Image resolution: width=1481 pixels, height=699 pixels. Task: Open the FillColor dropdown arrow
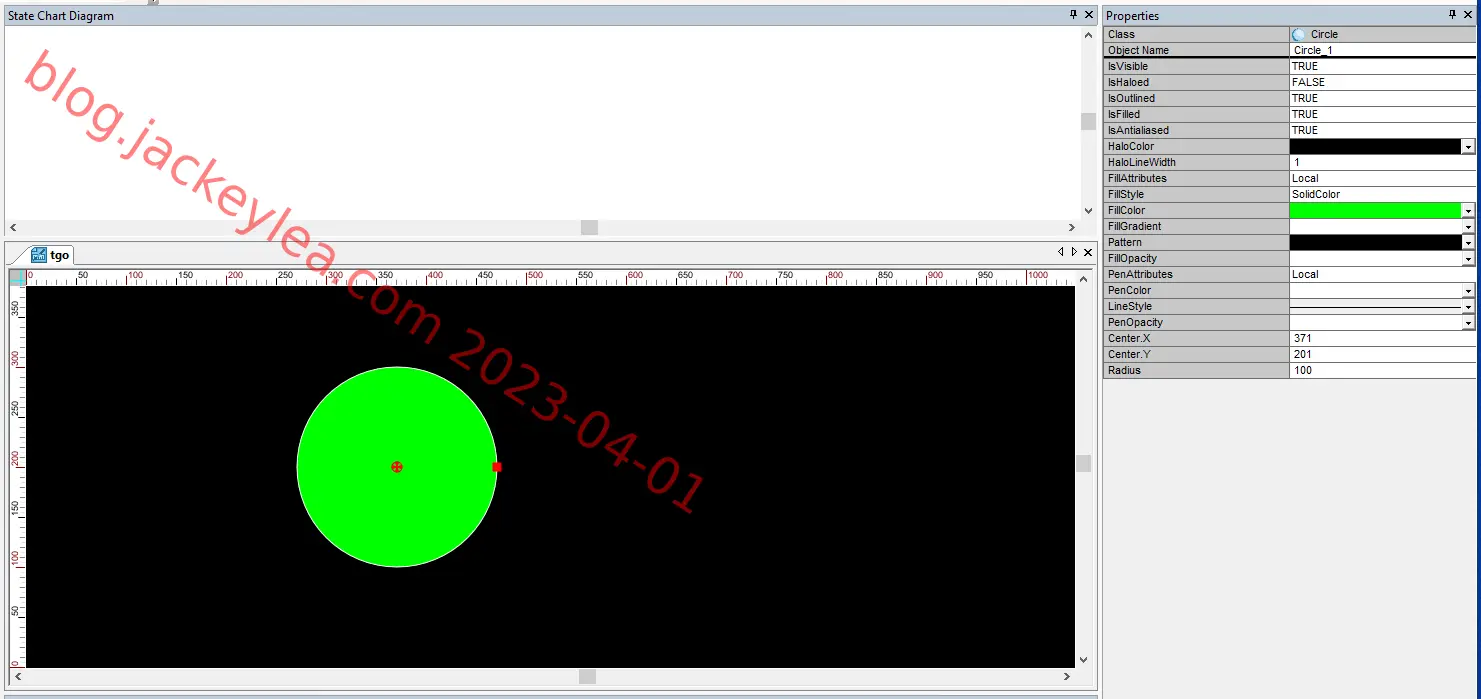[x=1468, y=211]
